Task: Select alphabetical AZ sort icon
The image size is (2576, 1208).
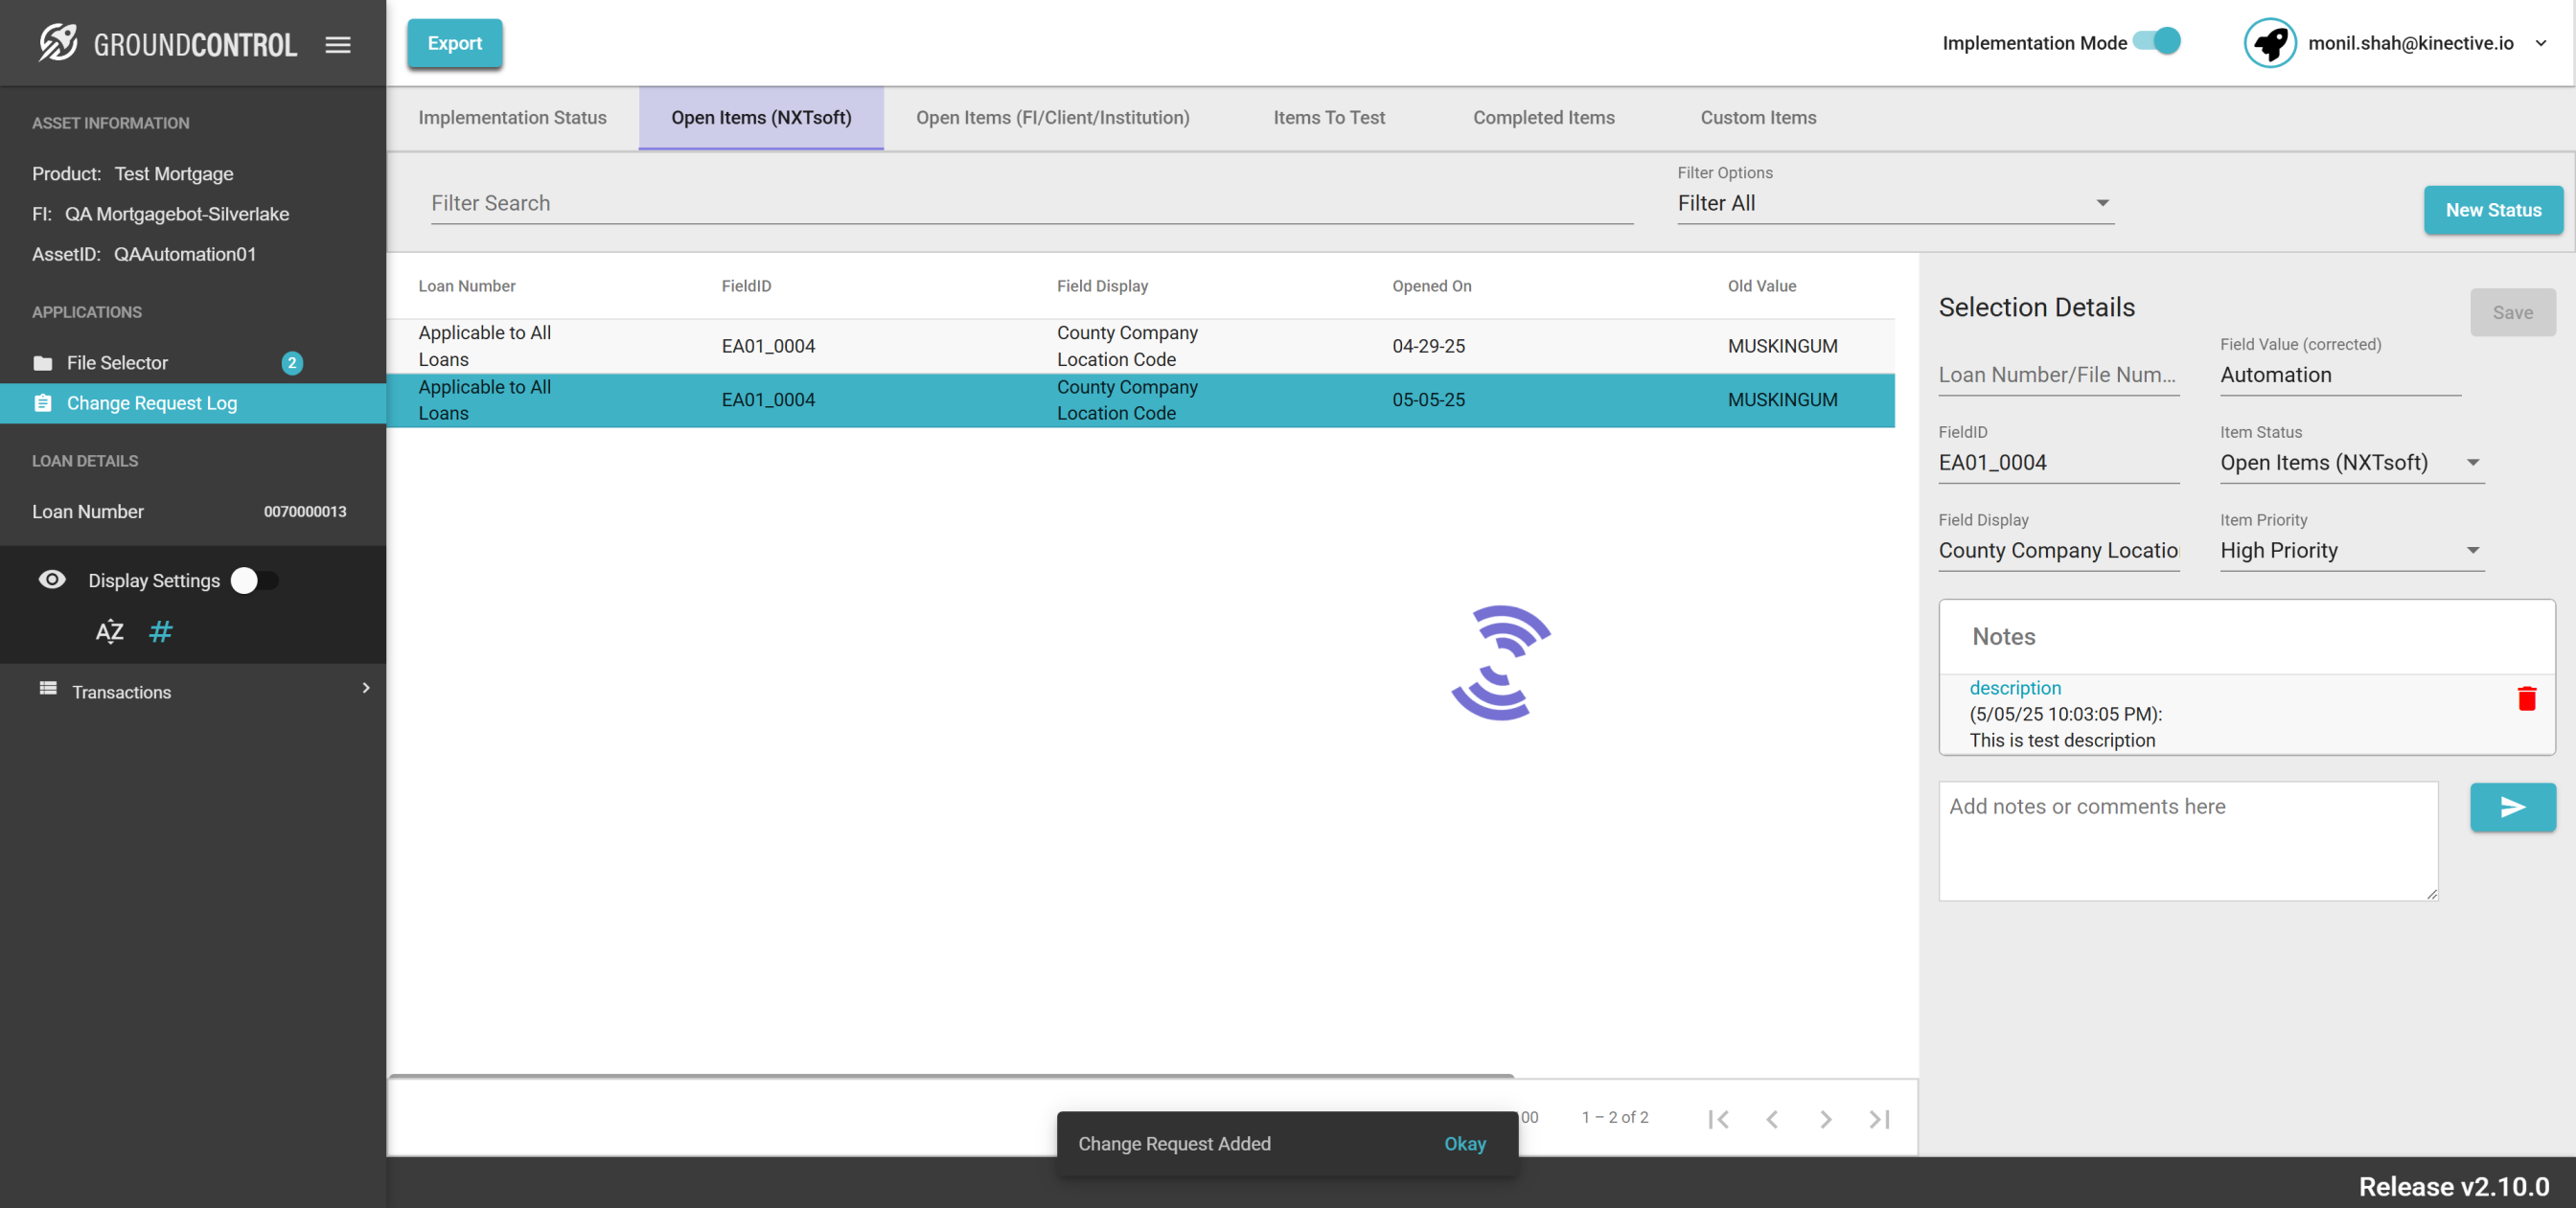Action: pyautogui.click(x=109, y=632)
